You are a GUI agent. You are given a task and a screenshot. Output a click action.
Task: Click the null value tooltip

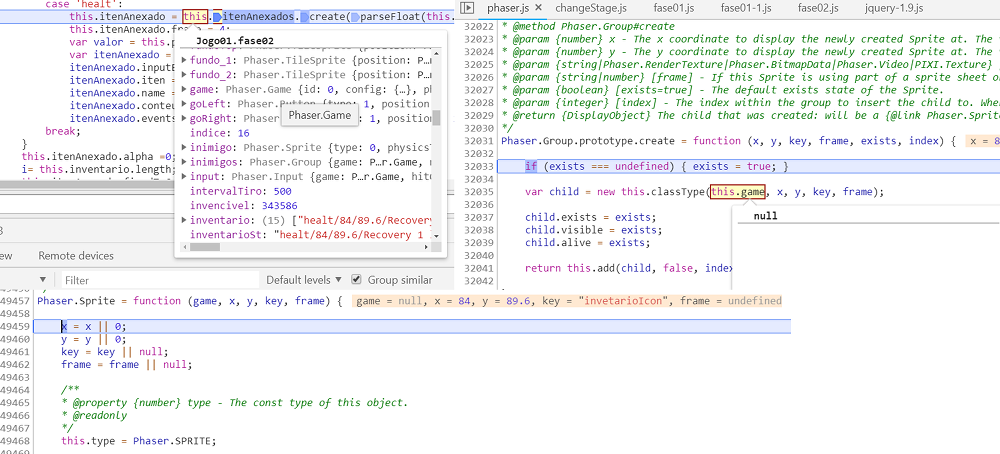coord(765,216)
